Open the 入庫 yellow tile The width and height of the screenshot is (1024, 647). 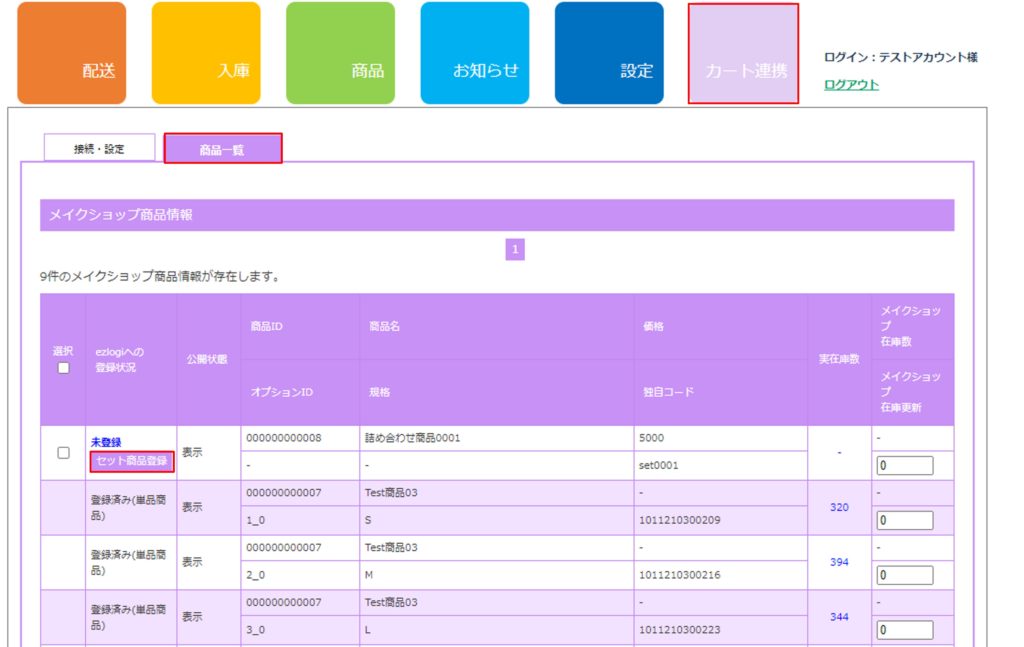pyautogui.click(x=206, y=53)
